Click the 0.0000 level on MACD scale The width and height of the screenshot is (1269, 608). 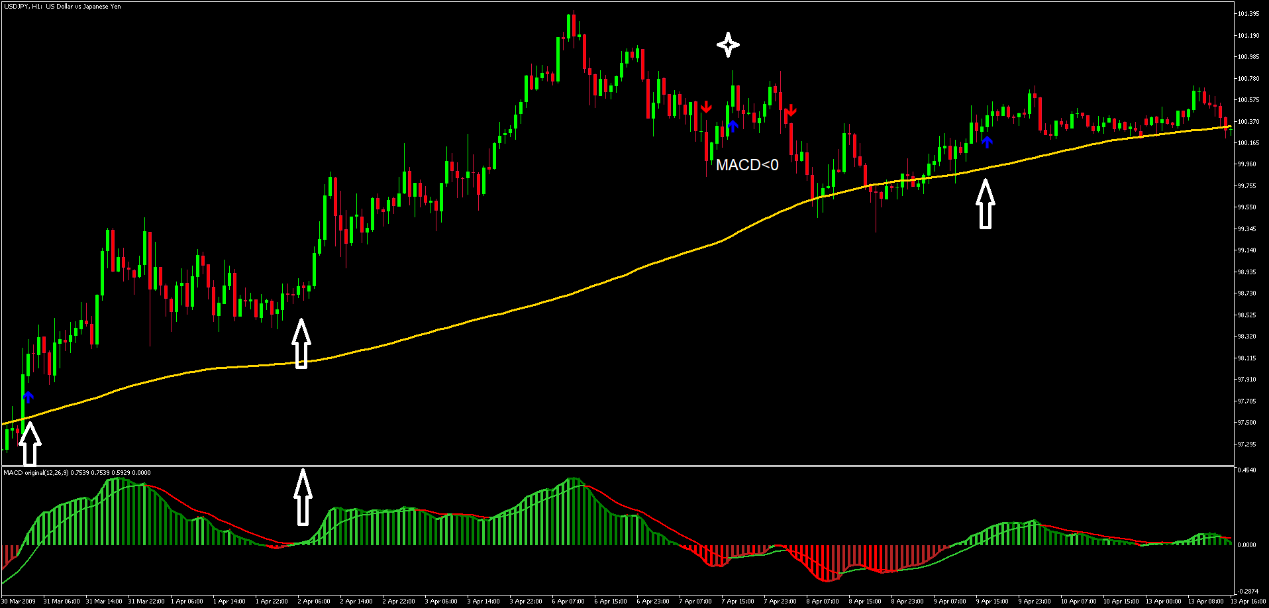click(1247, 545)
